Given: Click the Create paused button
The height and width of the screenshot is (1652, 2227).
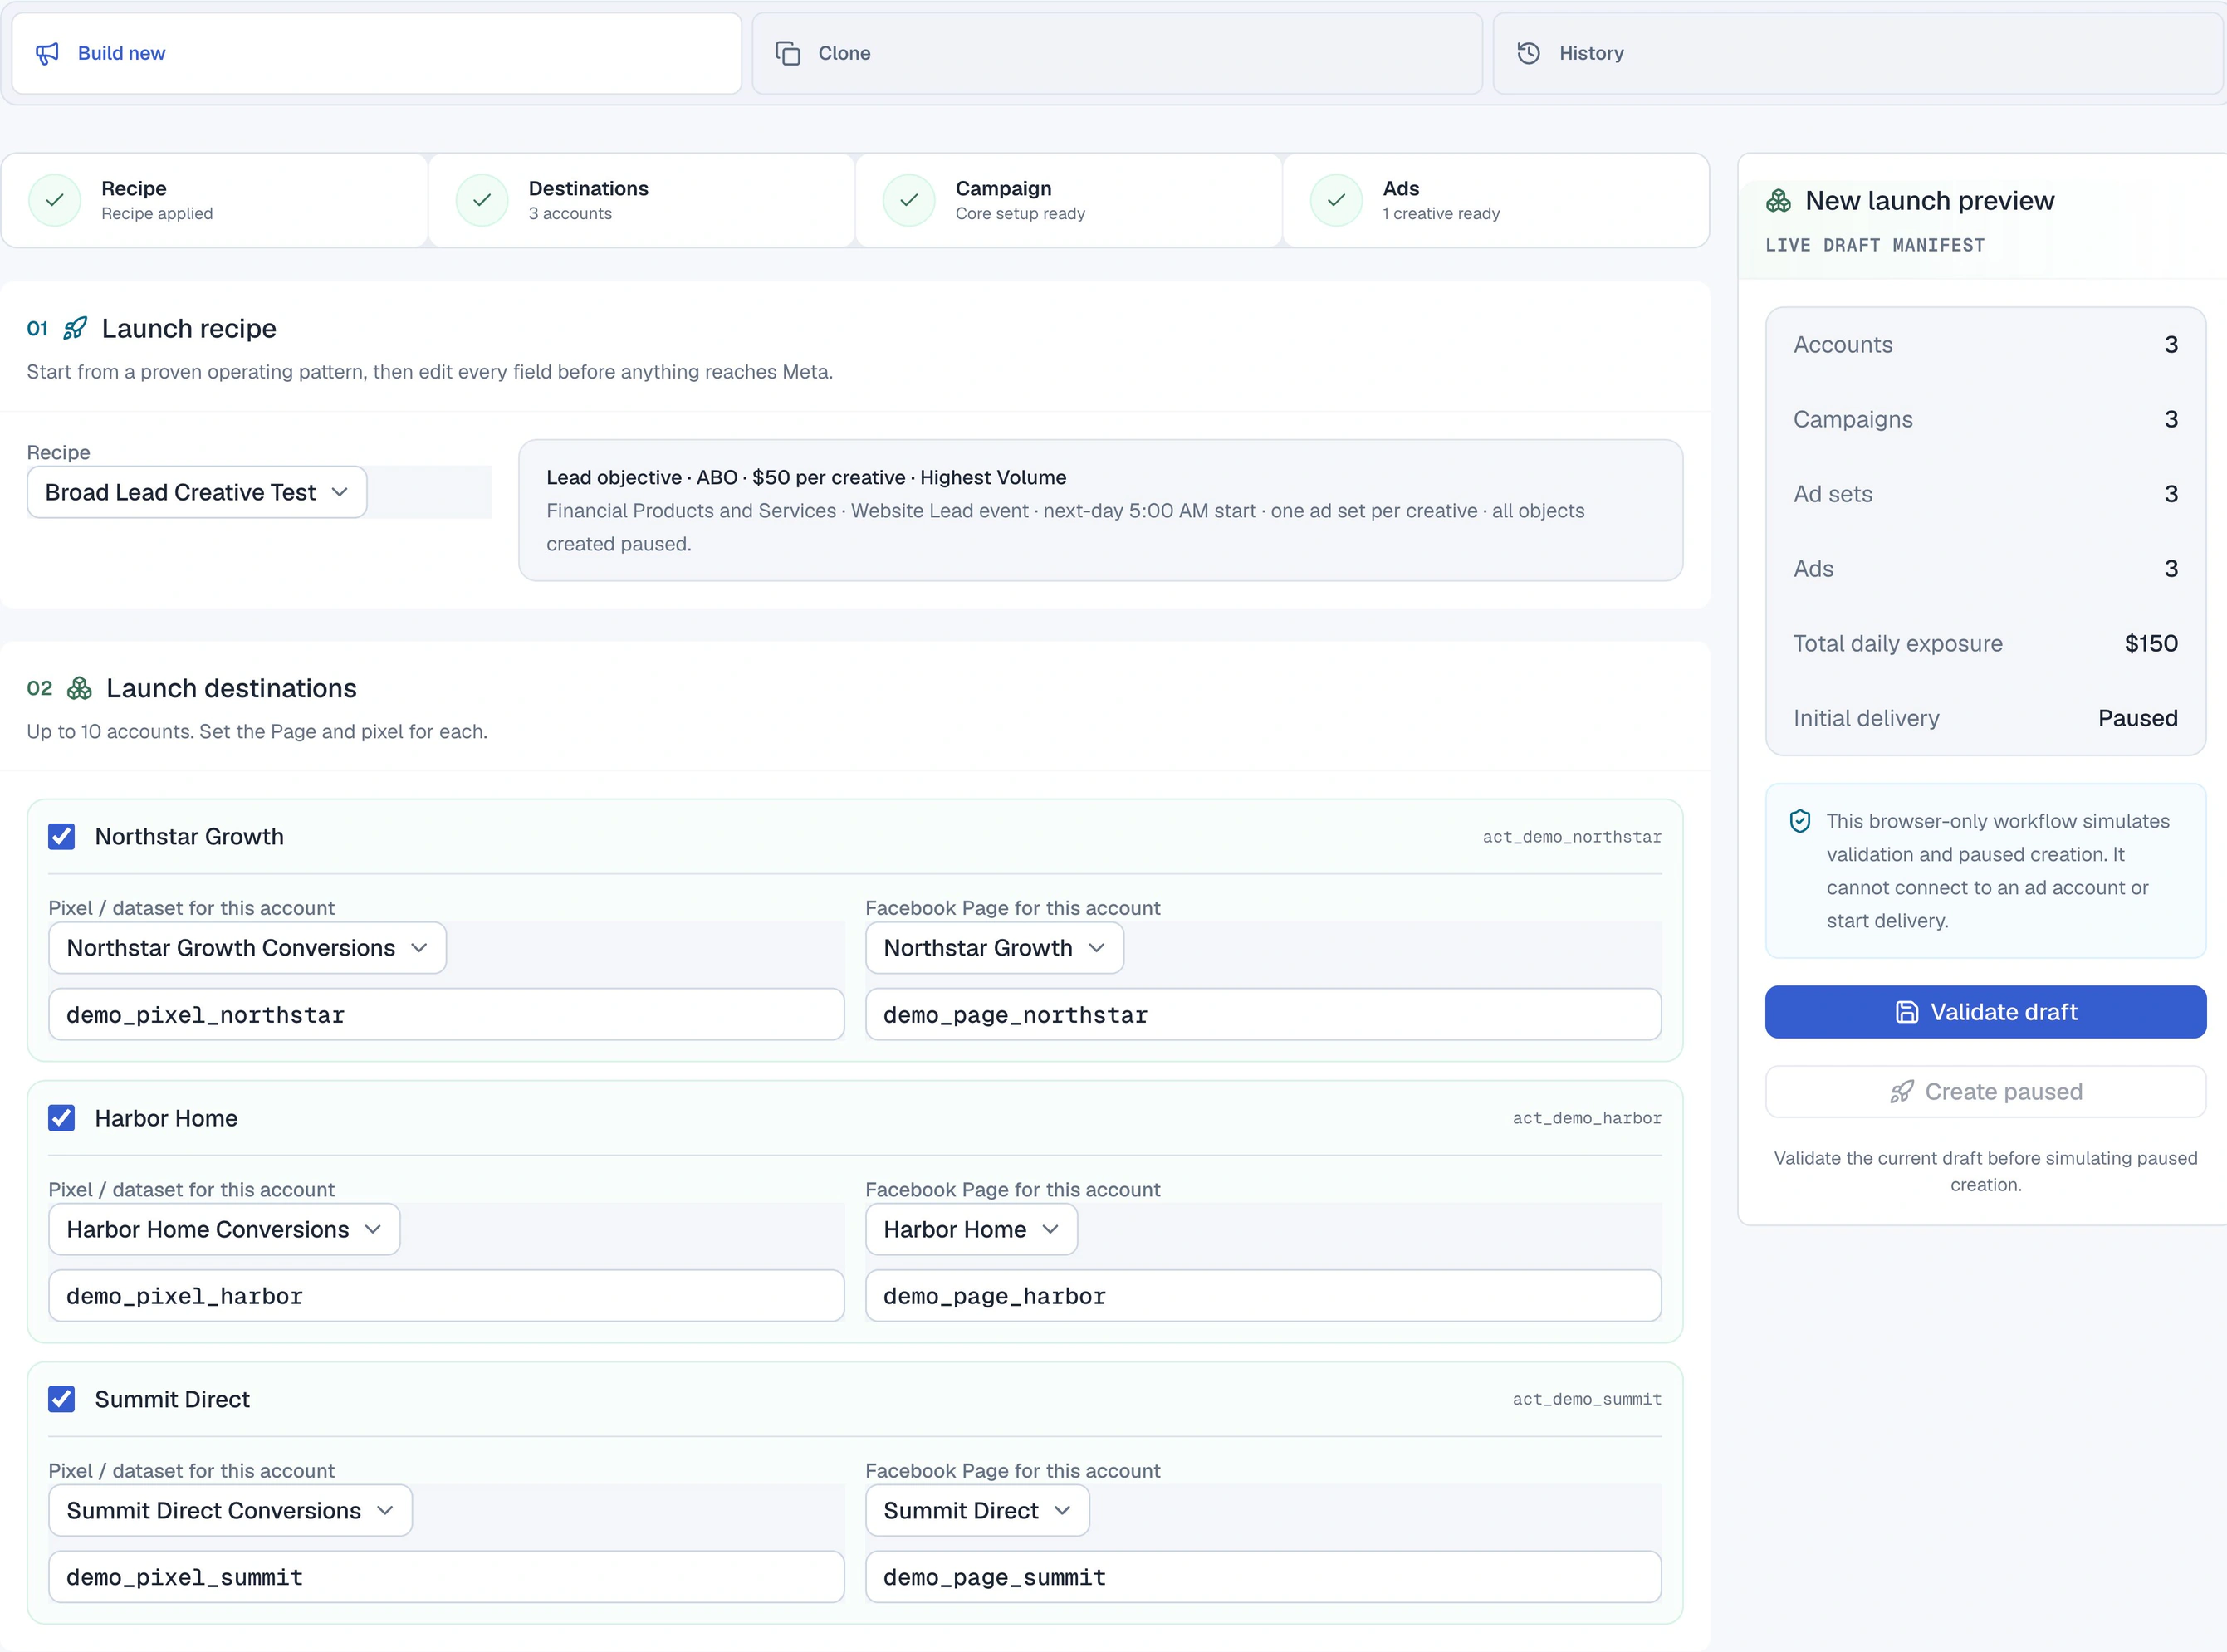Looking at the screenshot, I should tap(1985, 1092).
